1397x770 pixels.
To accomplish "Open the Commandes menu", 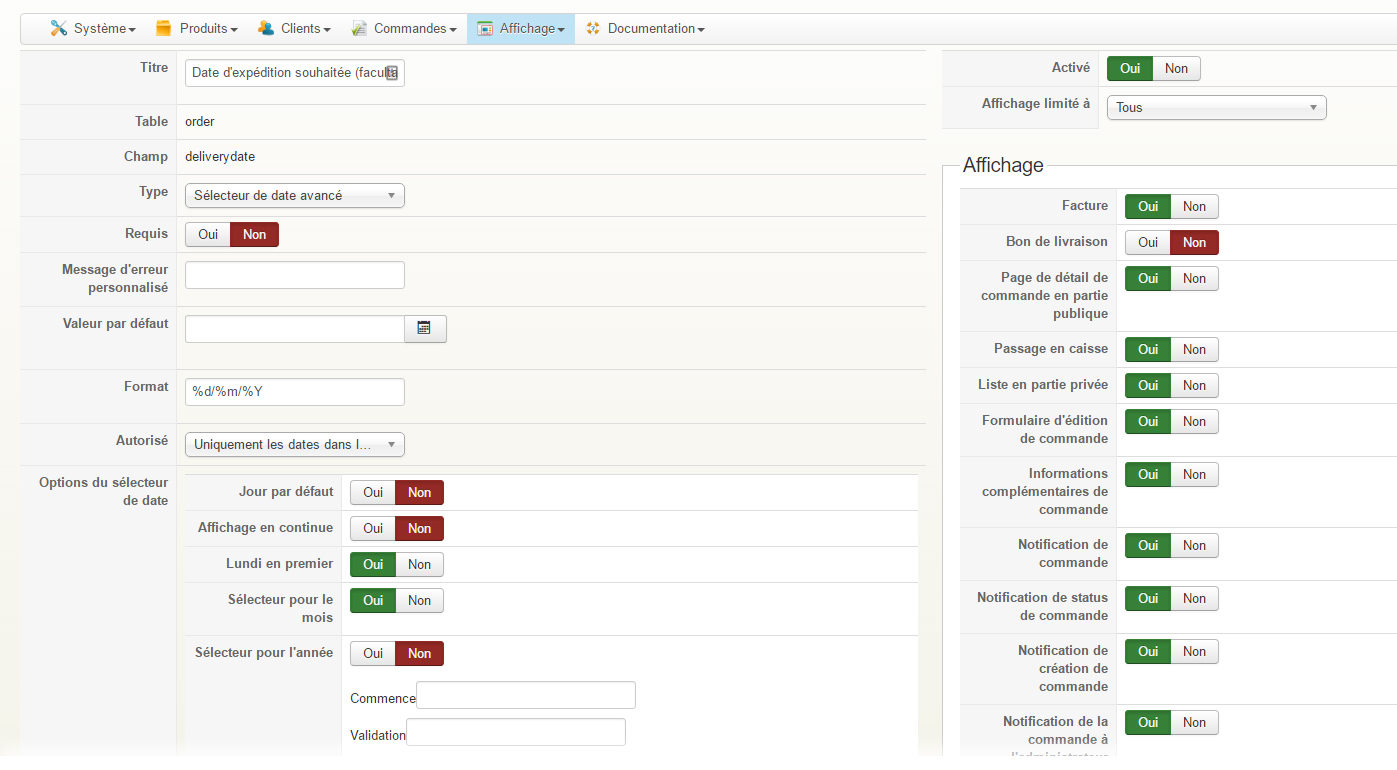I will point(404,28).
